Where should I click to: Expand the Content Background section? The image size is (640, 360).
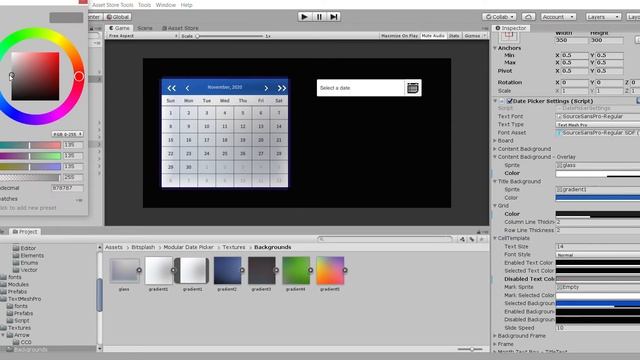point(495,149)
